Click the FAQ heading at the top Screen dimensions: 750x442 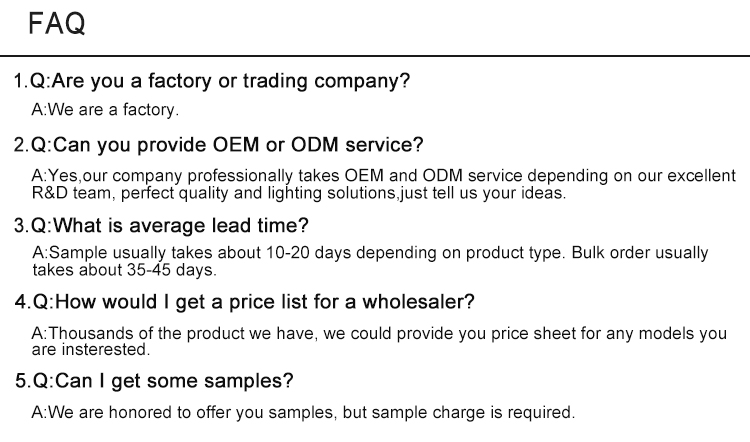pos(57,24)
